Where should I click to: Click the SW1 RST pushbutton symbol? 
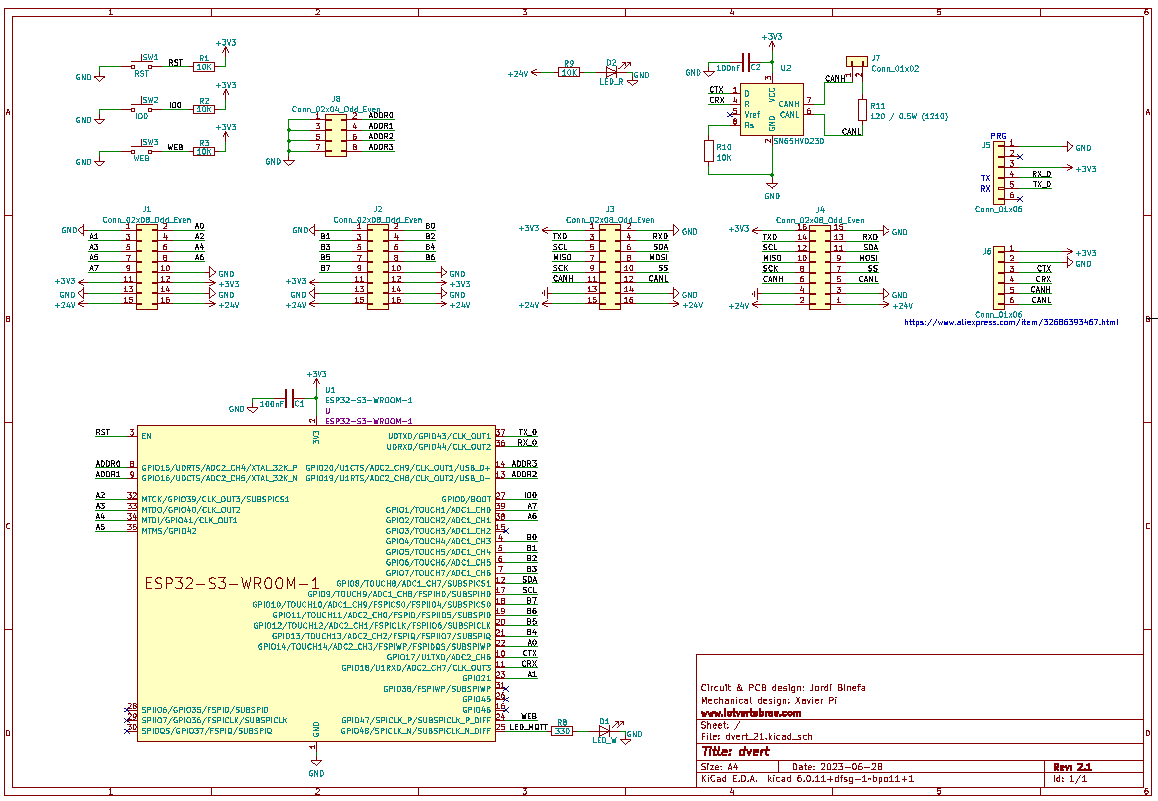(141, 66)
